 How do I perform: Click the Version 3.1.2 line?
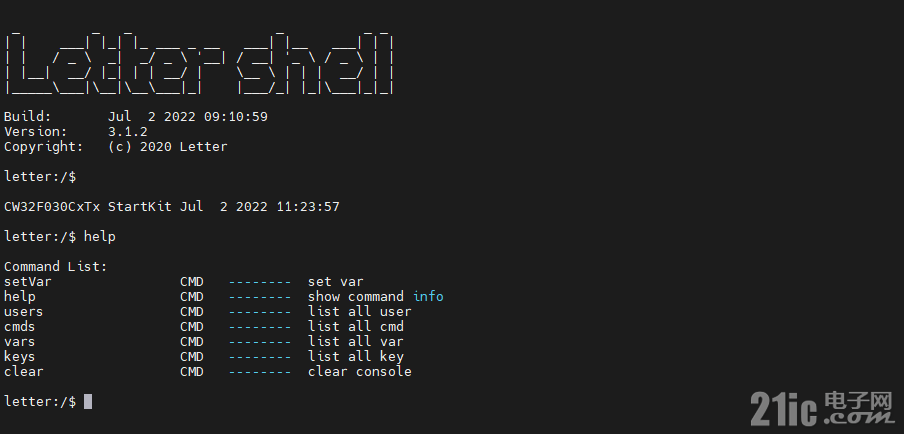pyautogui.click(x=76, y=132)
